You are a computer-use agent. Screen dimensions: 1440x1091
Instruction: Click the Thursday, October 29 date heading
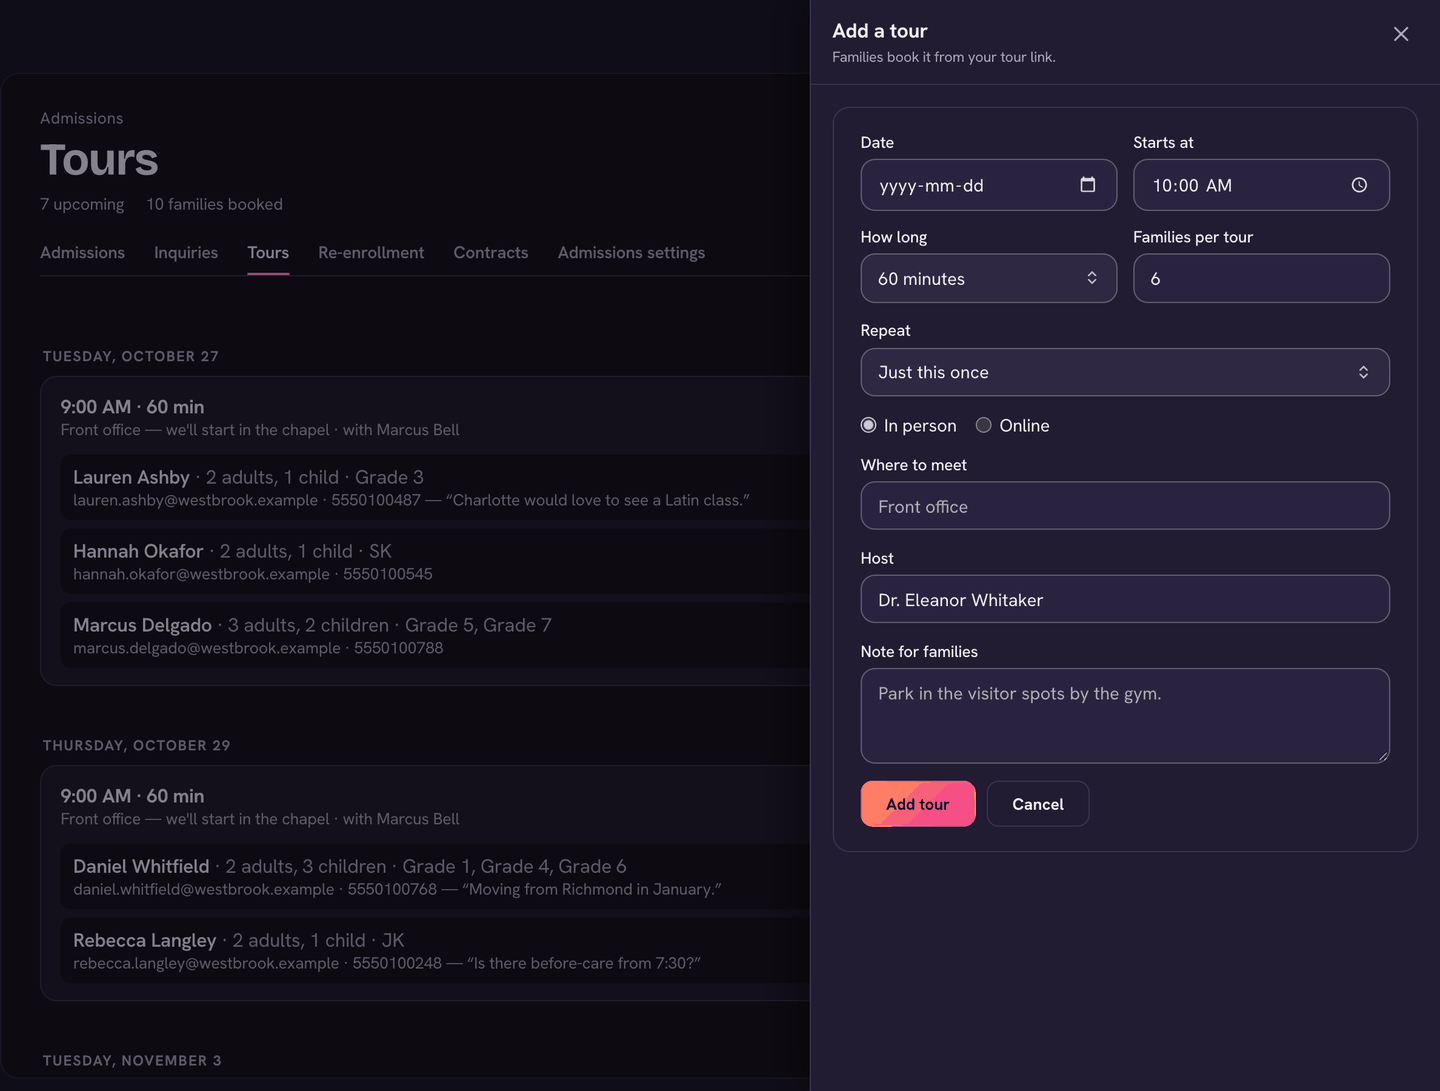point(137,745)
